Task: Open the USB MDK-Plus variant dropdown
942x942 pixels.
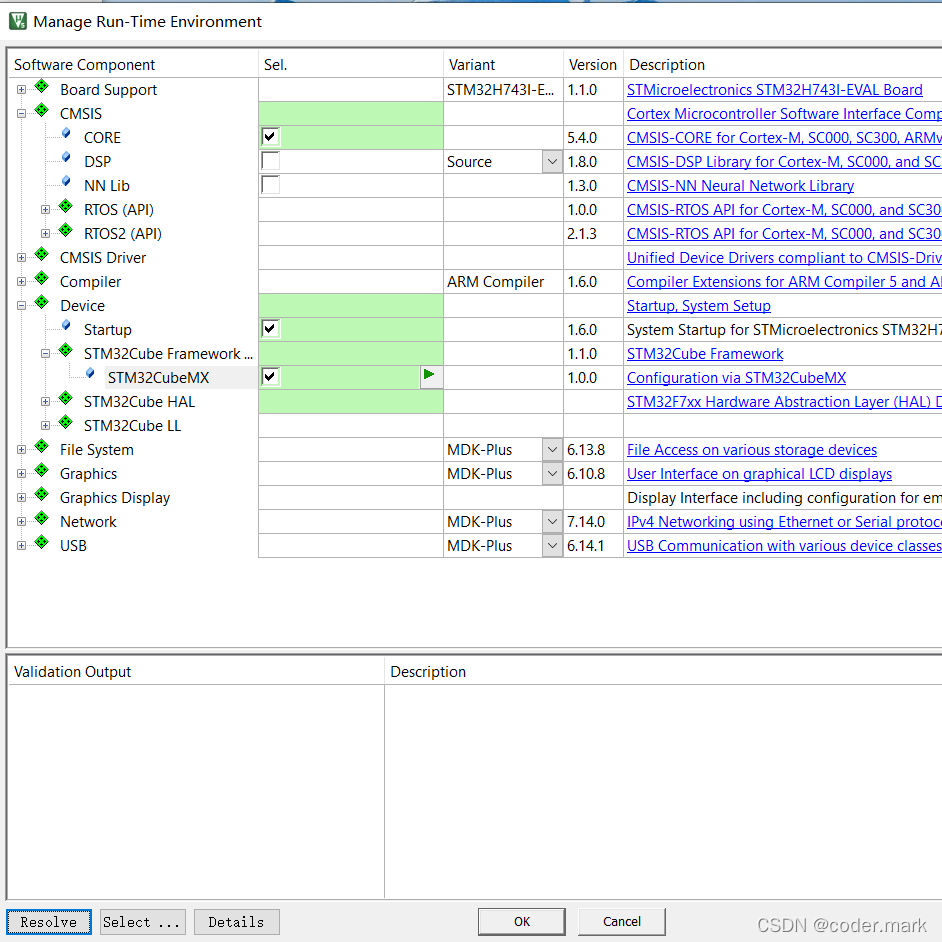Action: point(552,546)
